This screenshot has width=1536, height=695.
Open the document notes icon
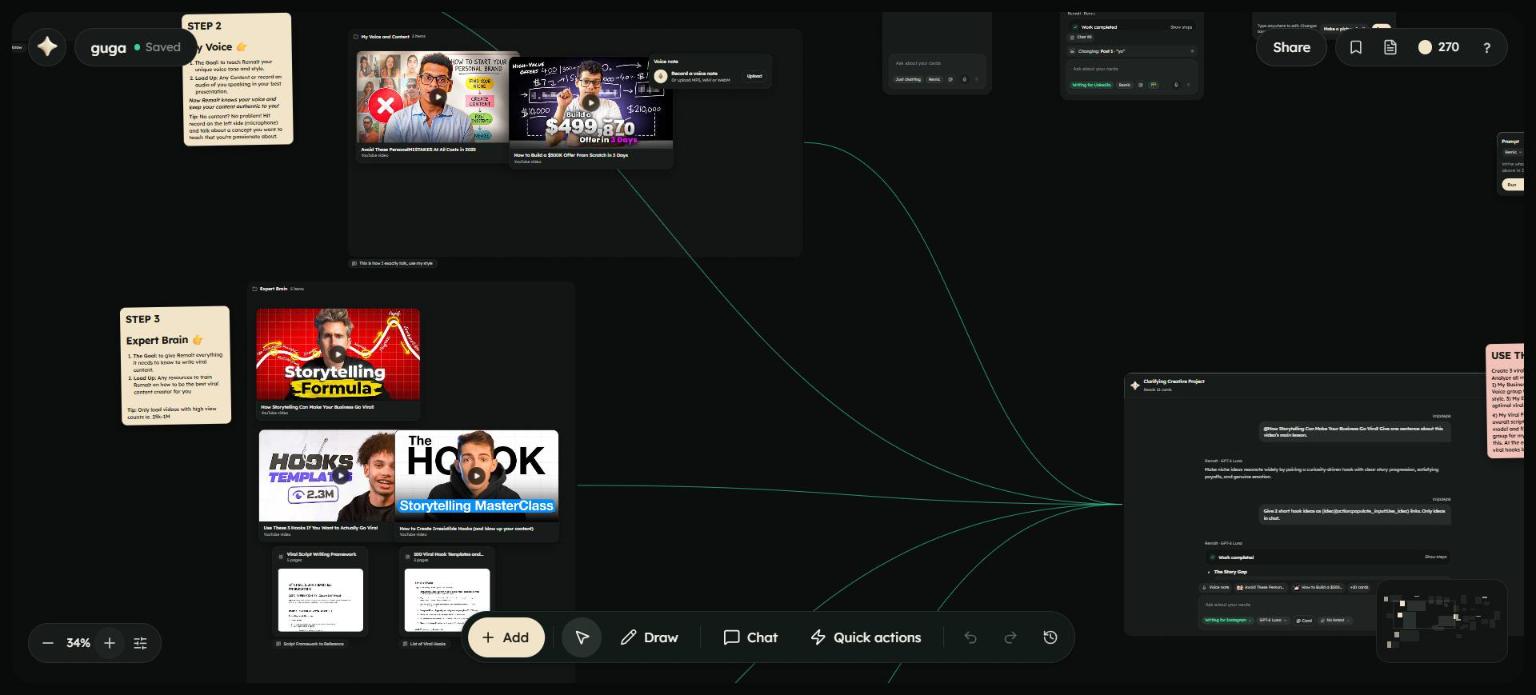[1390, 47]
